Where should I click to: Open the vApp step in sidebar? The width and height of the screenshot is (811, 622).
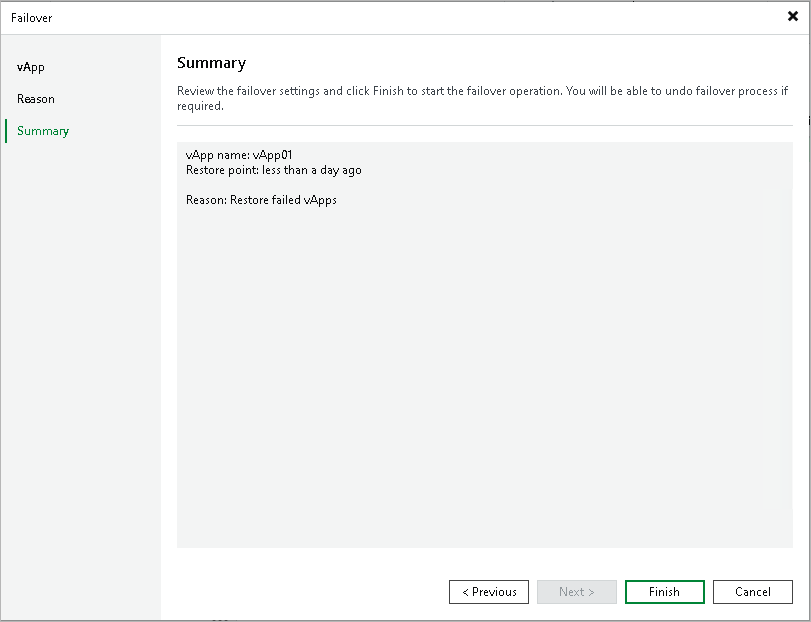[x=31, y=67]
